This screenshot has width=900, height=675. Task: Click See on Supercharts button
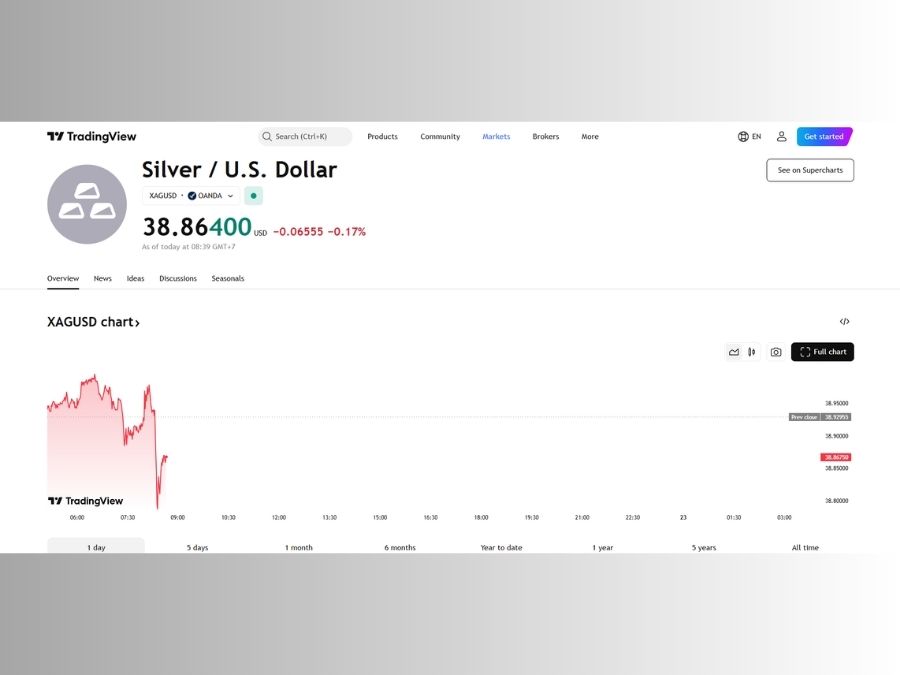coord(810,170)
